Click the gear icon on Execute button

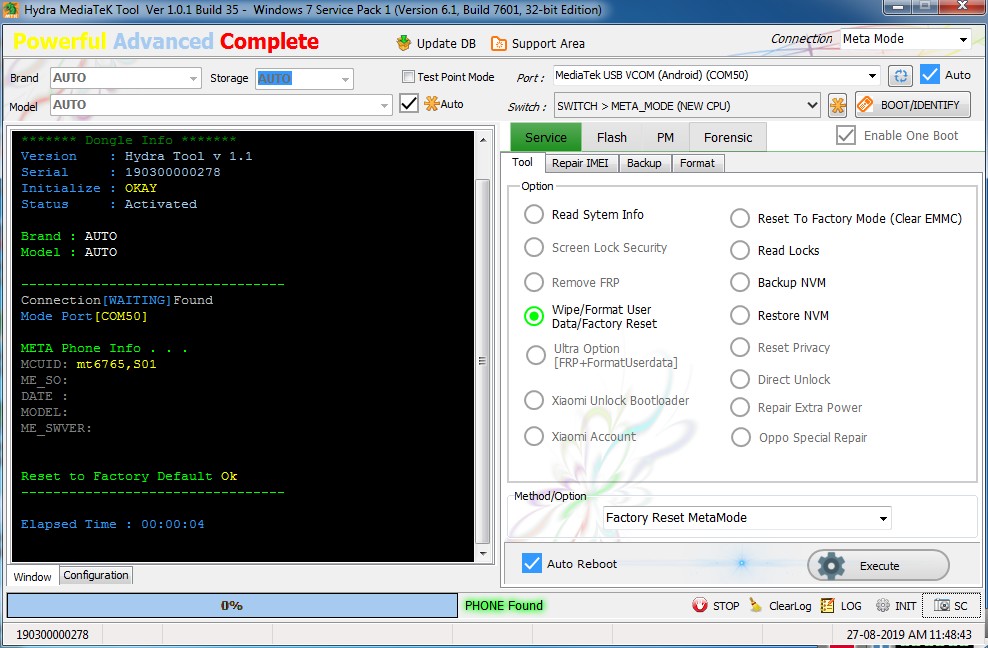(x=831, y=565)
